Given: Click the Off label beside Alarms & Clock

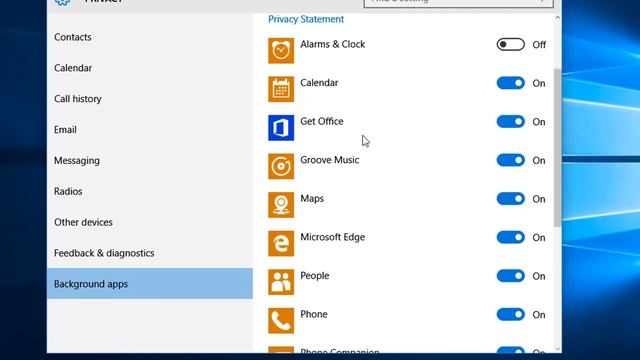Looking at the screenshot, I should 539,45.
